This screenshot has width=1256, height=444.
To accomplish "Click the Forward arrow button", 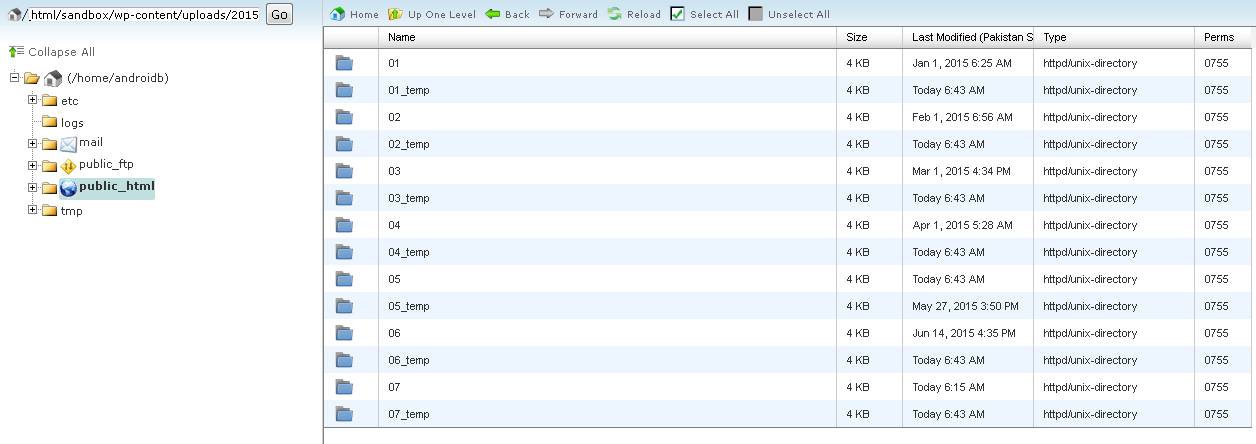I will point(546,14).
